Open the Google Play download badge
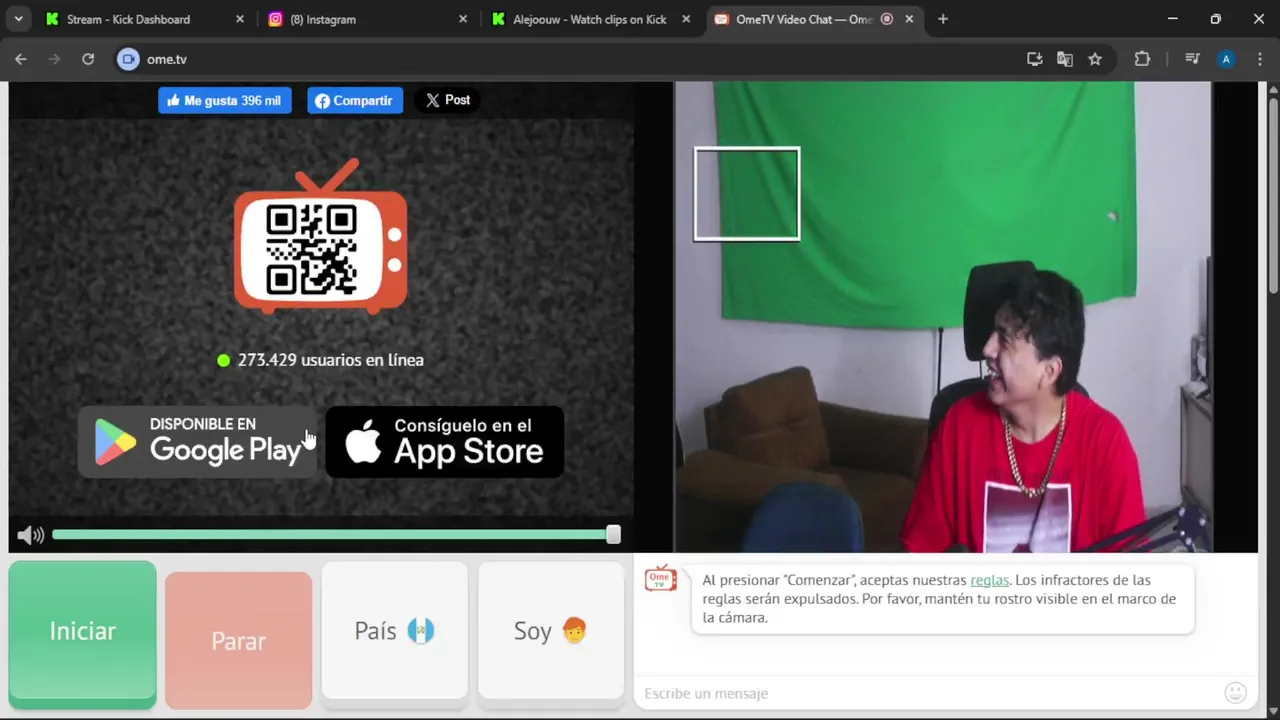This screenshot has width=1280, height=720. (x=198, y=441)
